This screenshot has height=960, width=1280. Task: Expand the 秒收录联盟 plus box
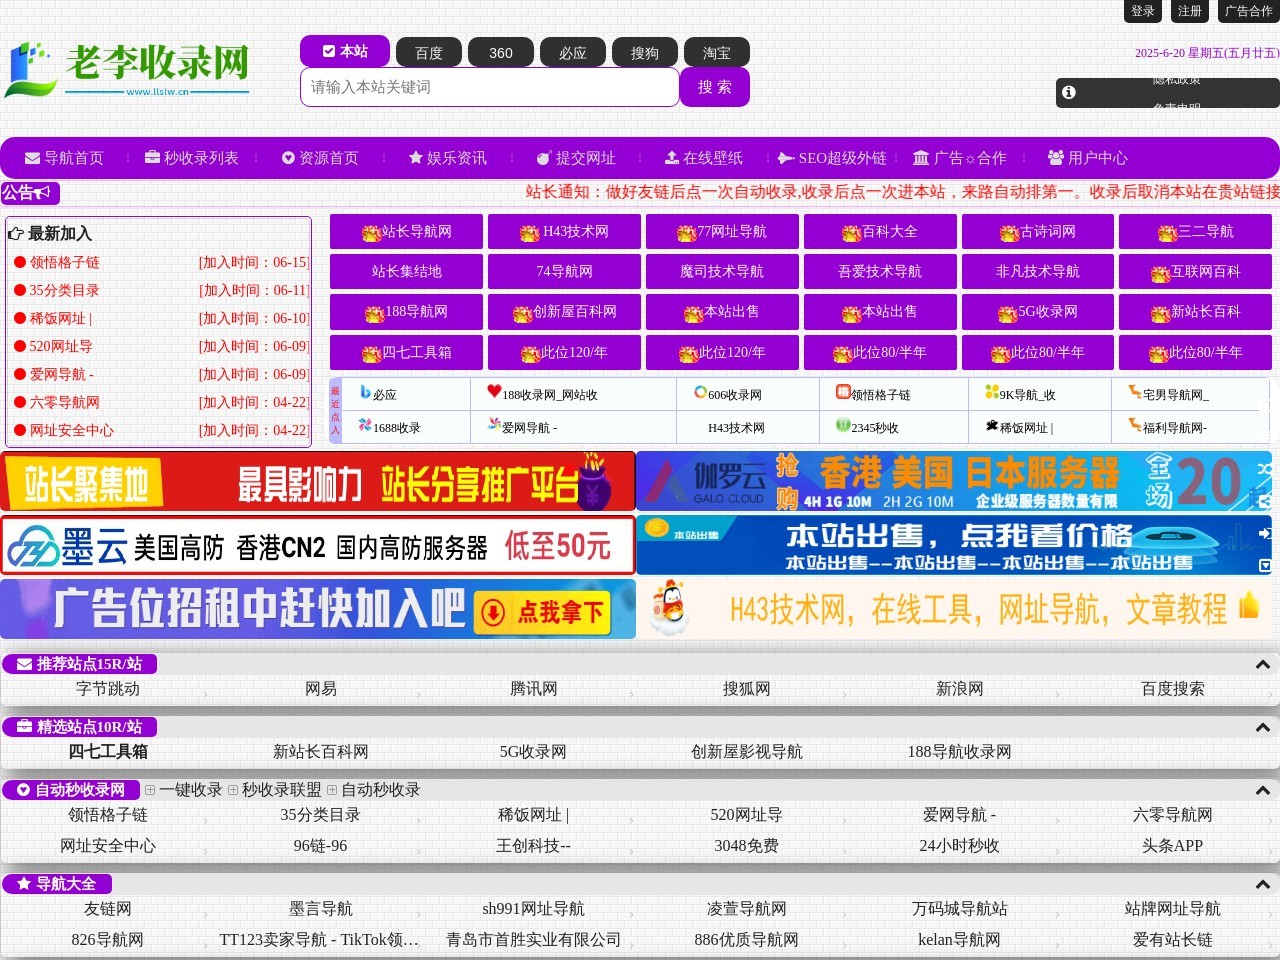[233, 790]
